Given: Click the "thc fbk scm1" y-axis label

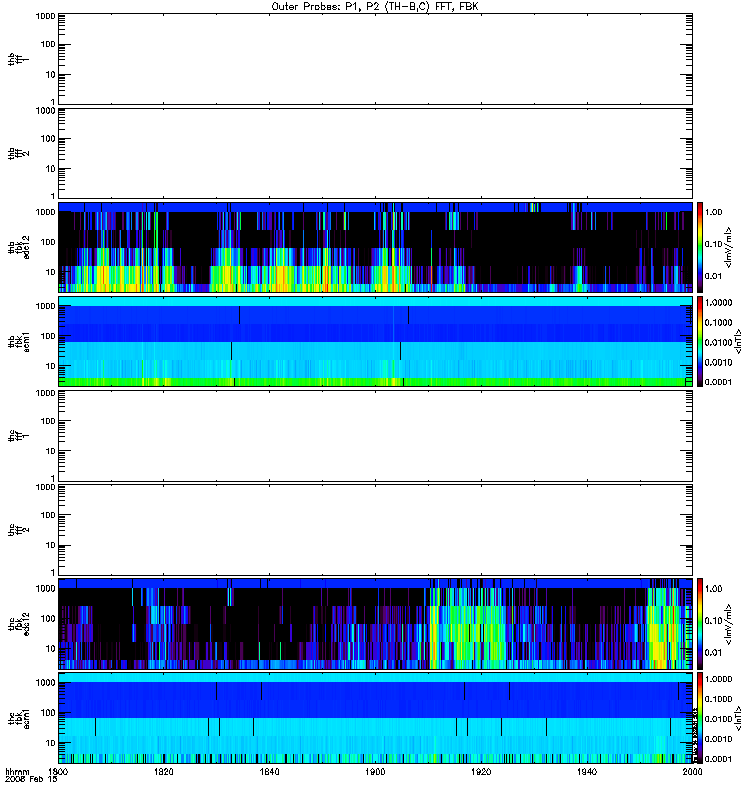Looking at the screenshot, I should point(18,718).
